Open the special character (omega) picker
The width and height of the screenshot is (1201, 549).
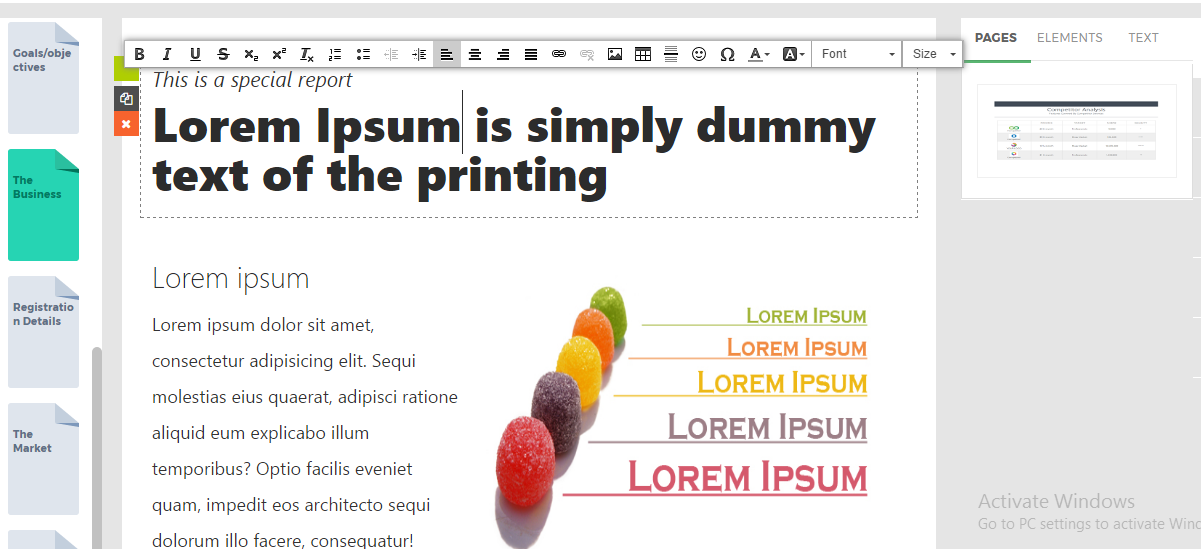pyautogui.click(x=727, y=54)
